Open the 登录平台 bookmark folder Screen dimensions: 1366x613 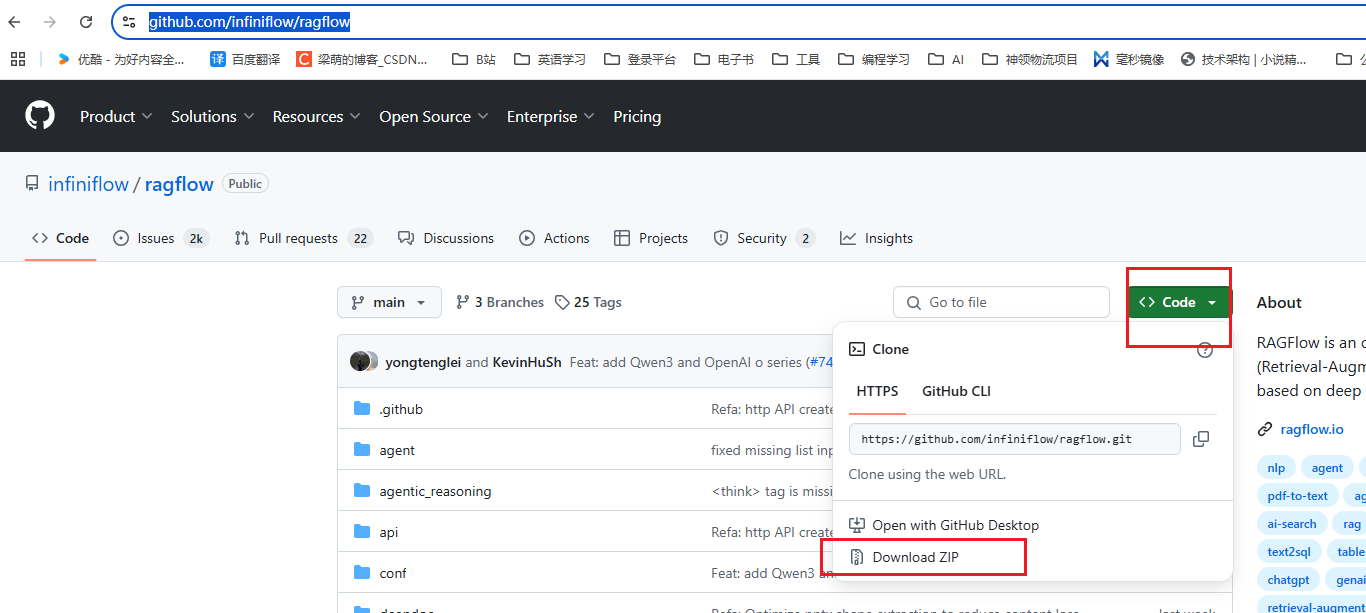pos(640,59)
